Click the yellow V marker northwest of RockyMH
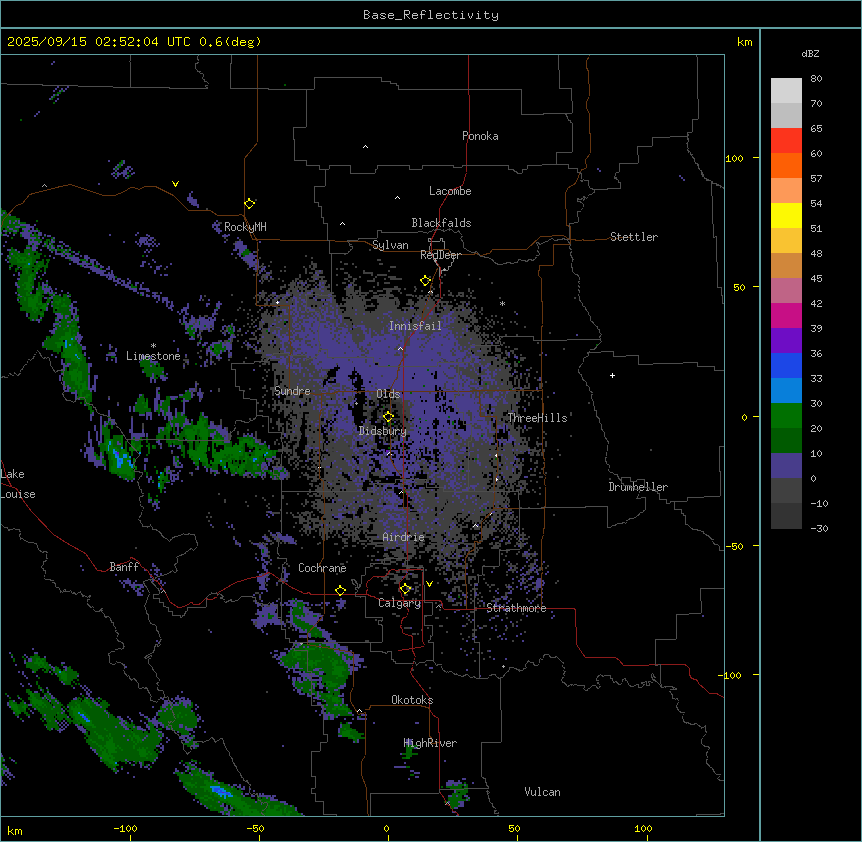This screenshot has height=842, width=862. tap(175, 184)
